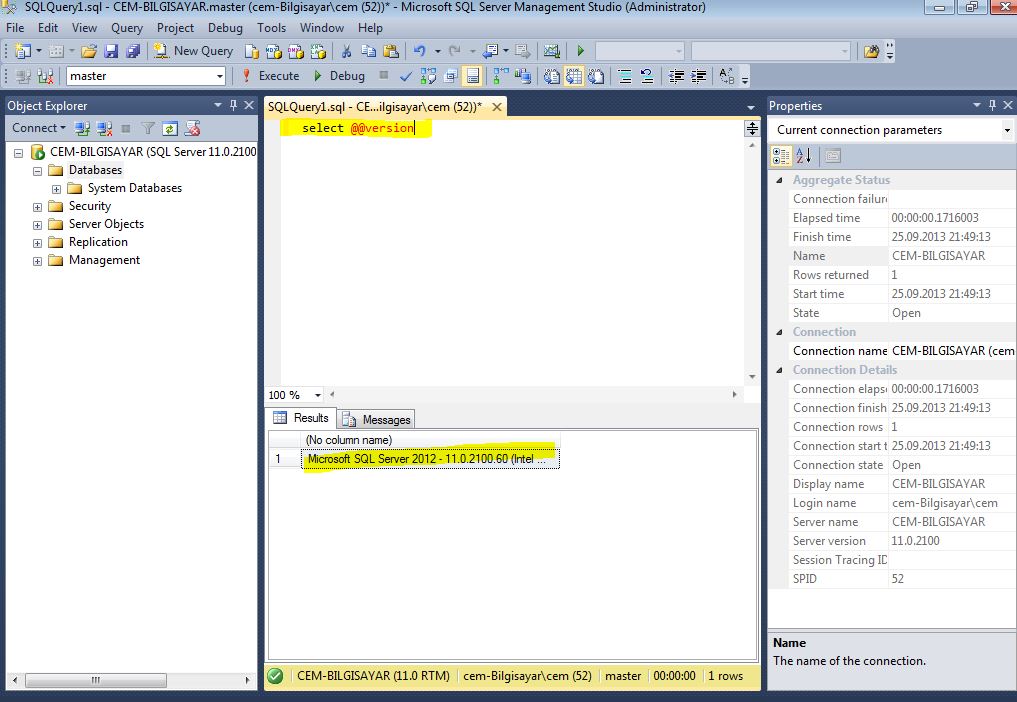
Task: Switch to the Messages tab
Action: (x=376, y=420)
